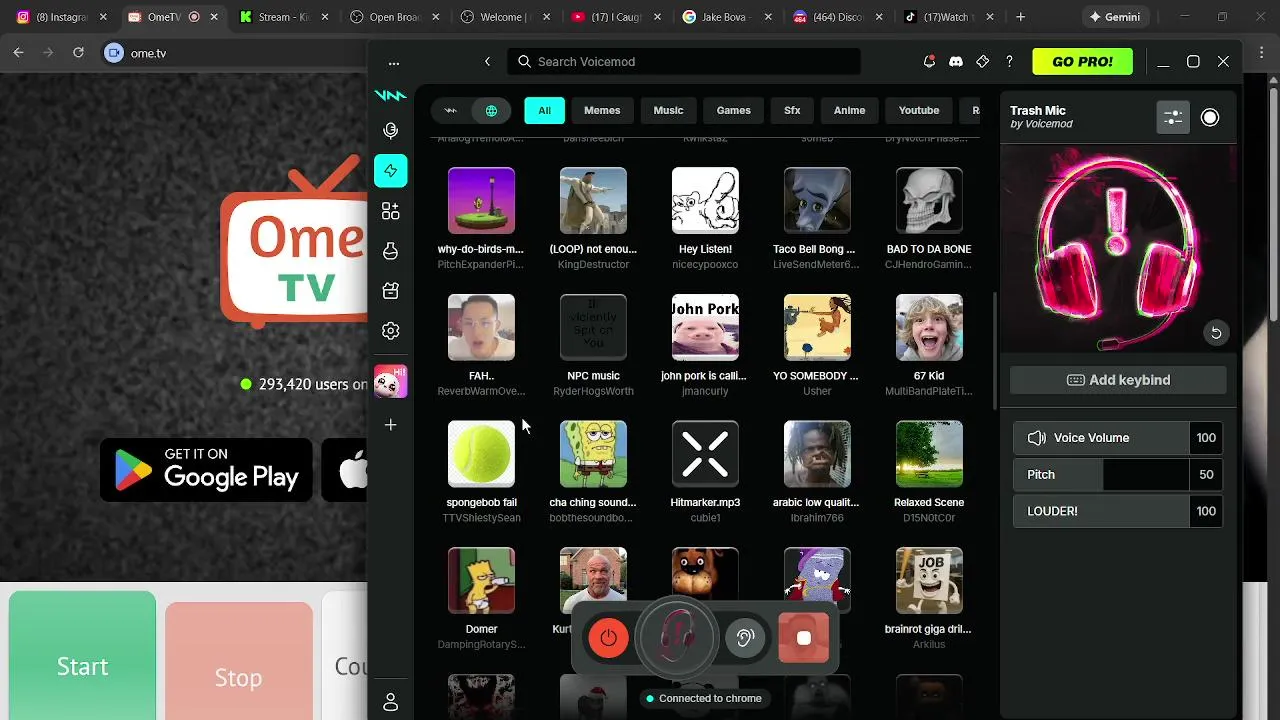Select the Sfx category tab
Viewport: 1280px width, 720px height.
(792, 110)
